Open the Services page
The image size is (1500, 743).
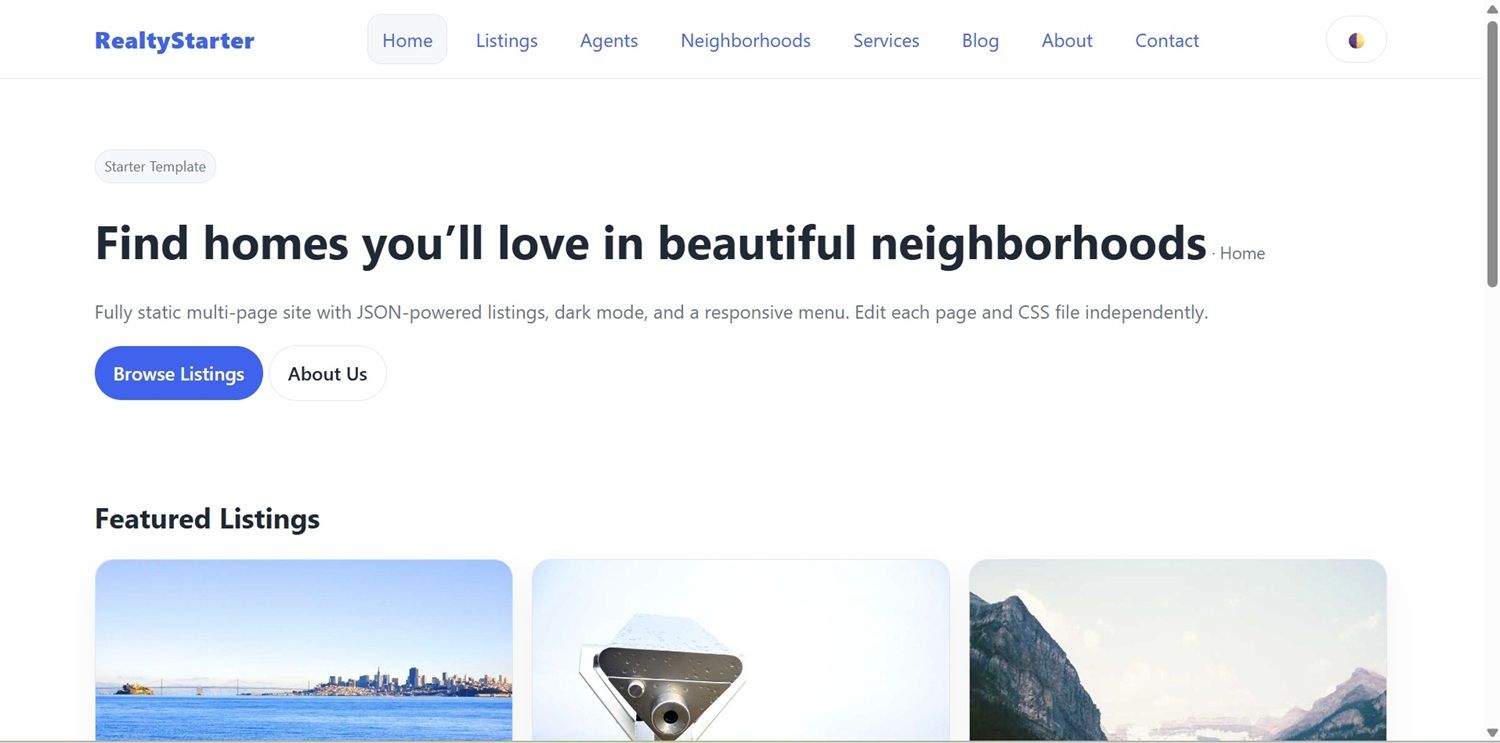click(x=886, y=40)
